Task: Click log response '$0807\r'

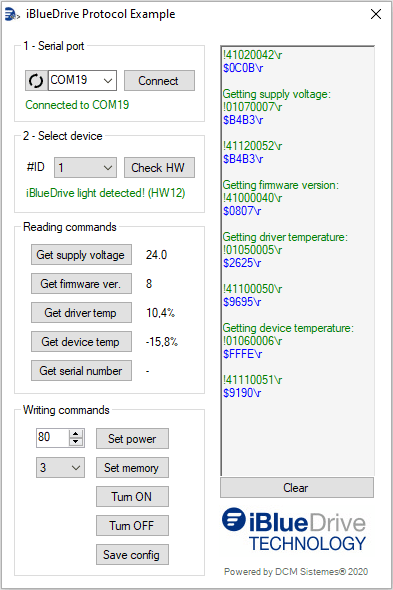Action: tap(242, 211)
